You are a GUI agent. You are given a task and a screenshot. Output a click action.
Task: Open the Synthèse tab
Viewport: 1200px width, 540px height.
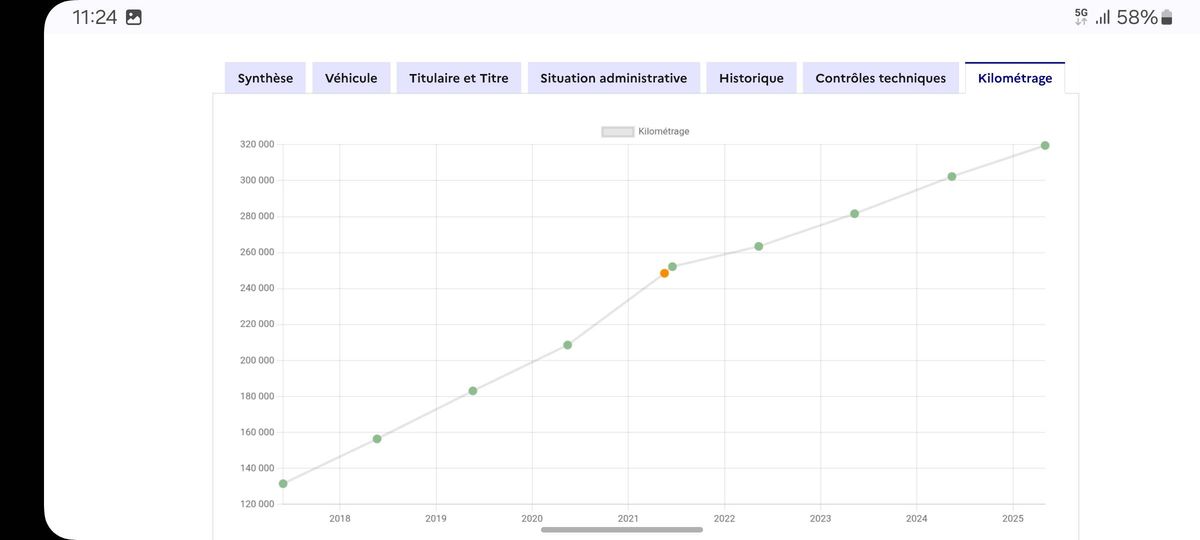pos(265,78)
